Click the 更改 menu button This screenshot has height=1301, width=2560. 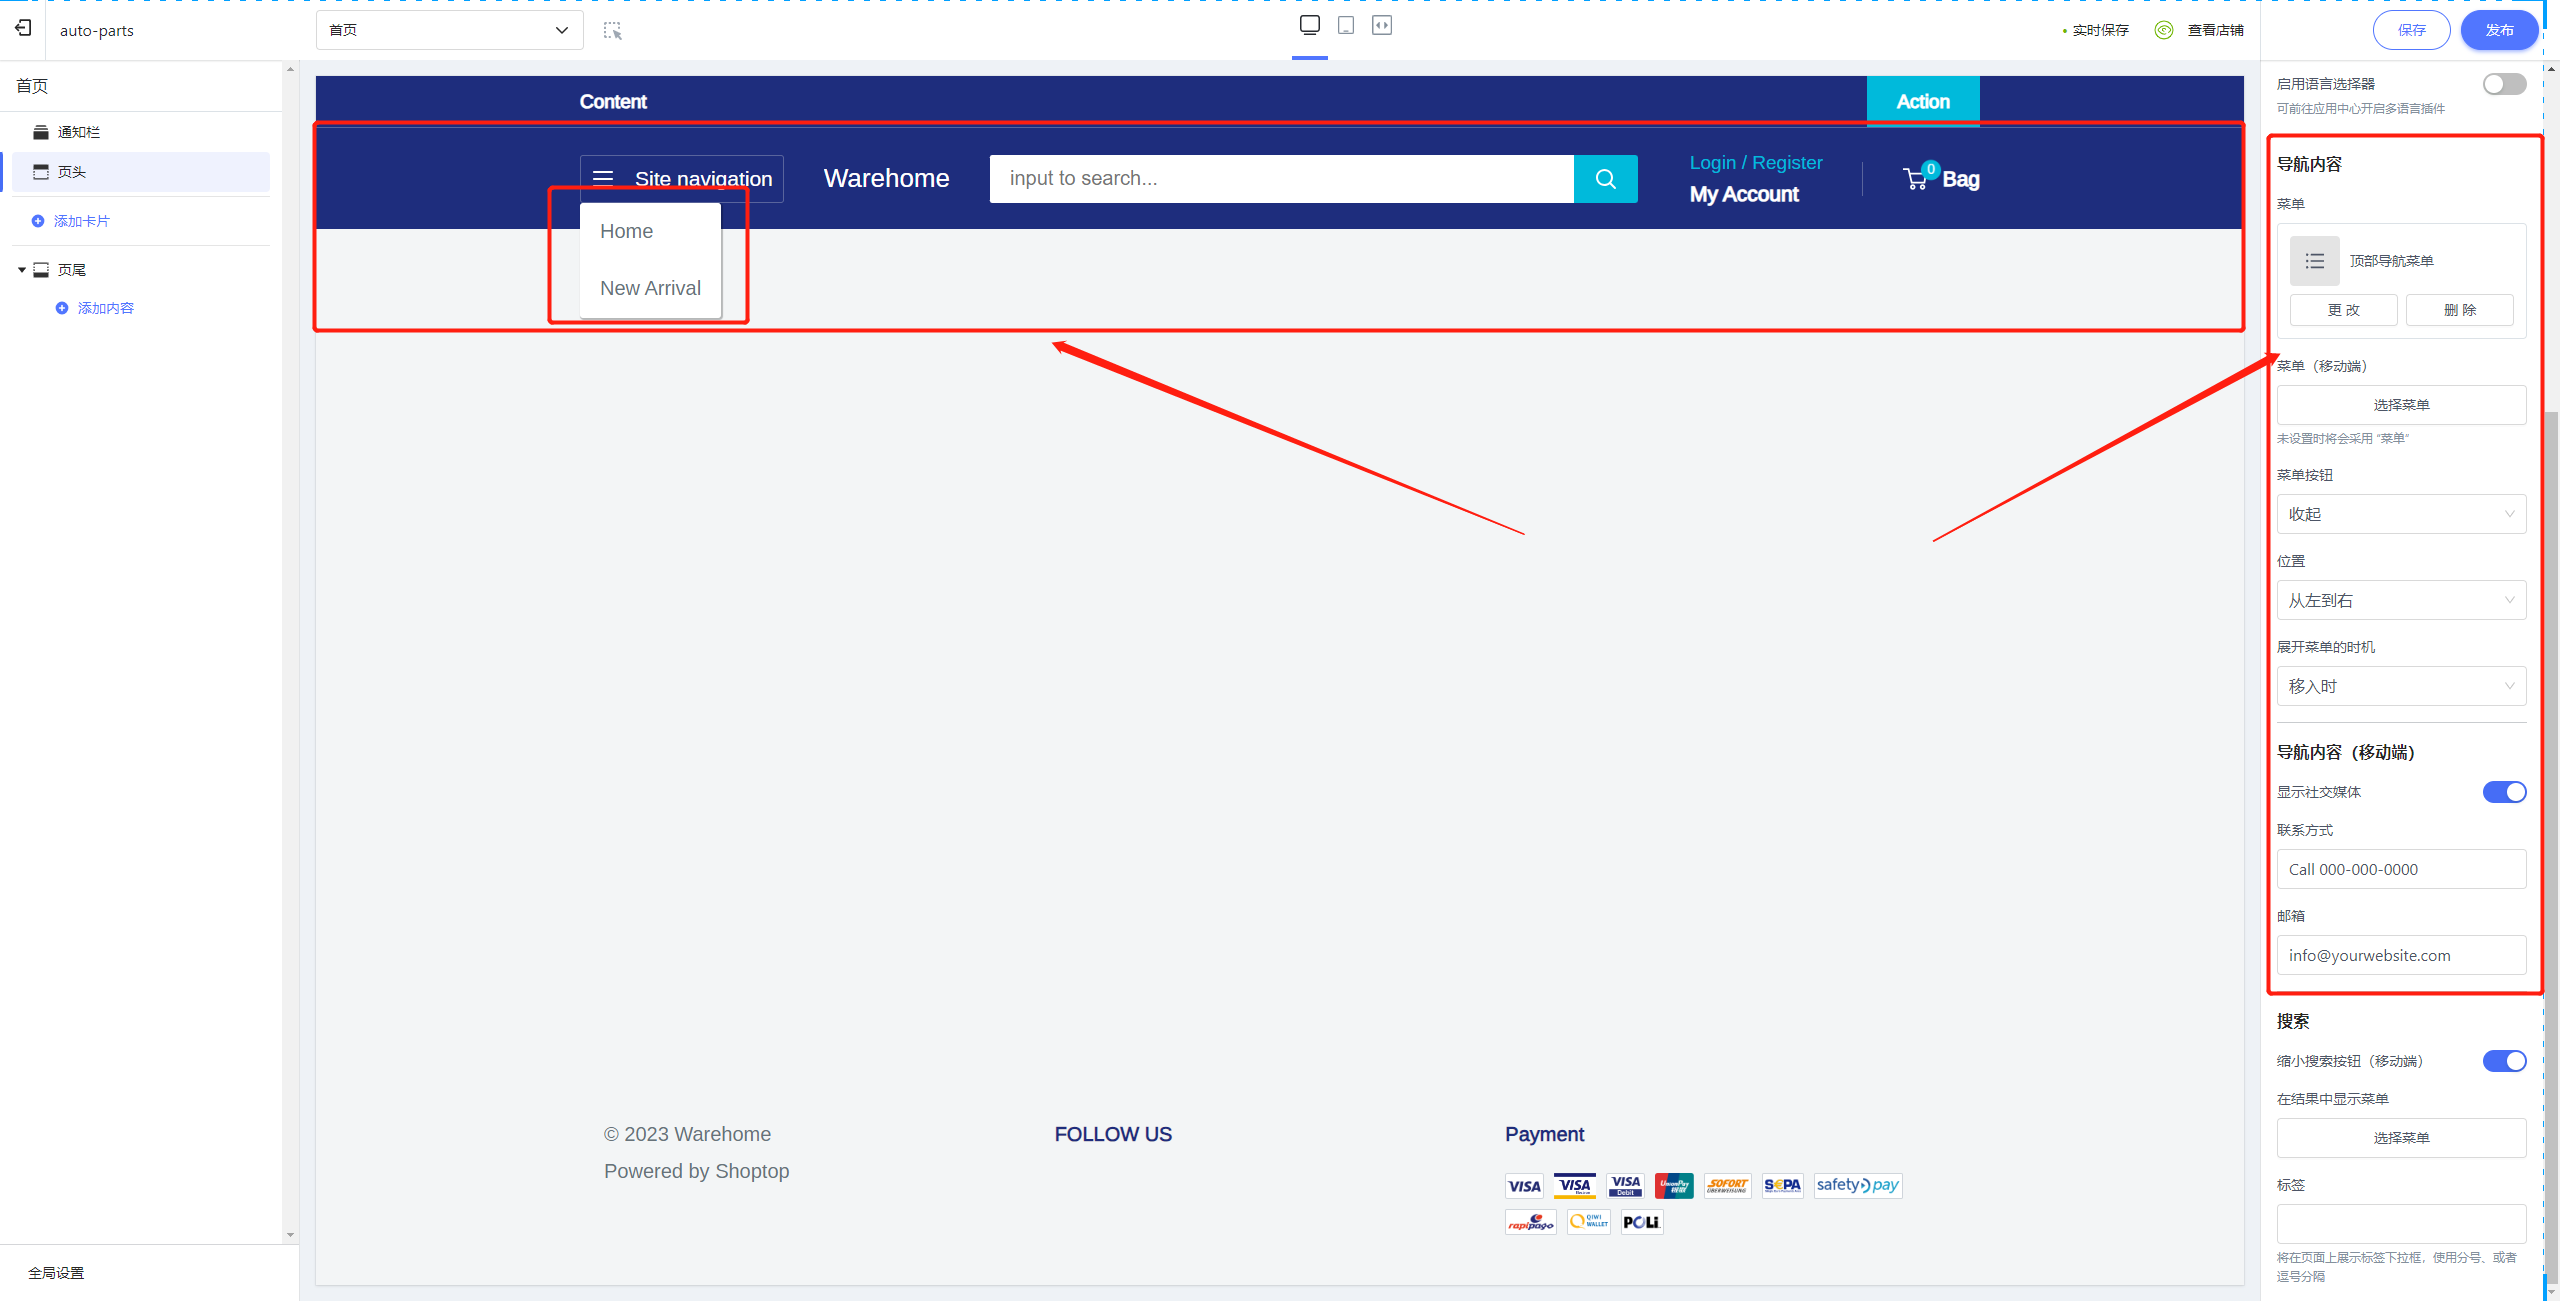tap(2343, 310)
